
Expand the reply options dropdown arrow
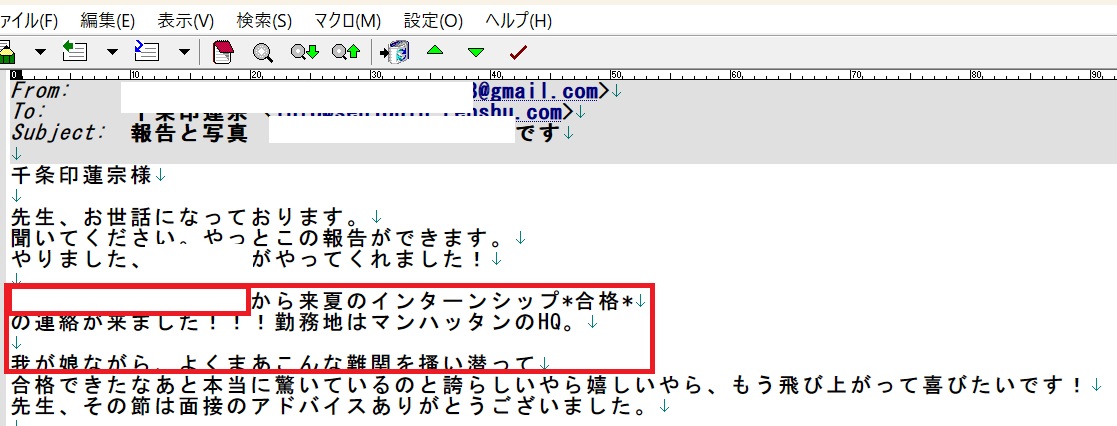pos(112,52)
